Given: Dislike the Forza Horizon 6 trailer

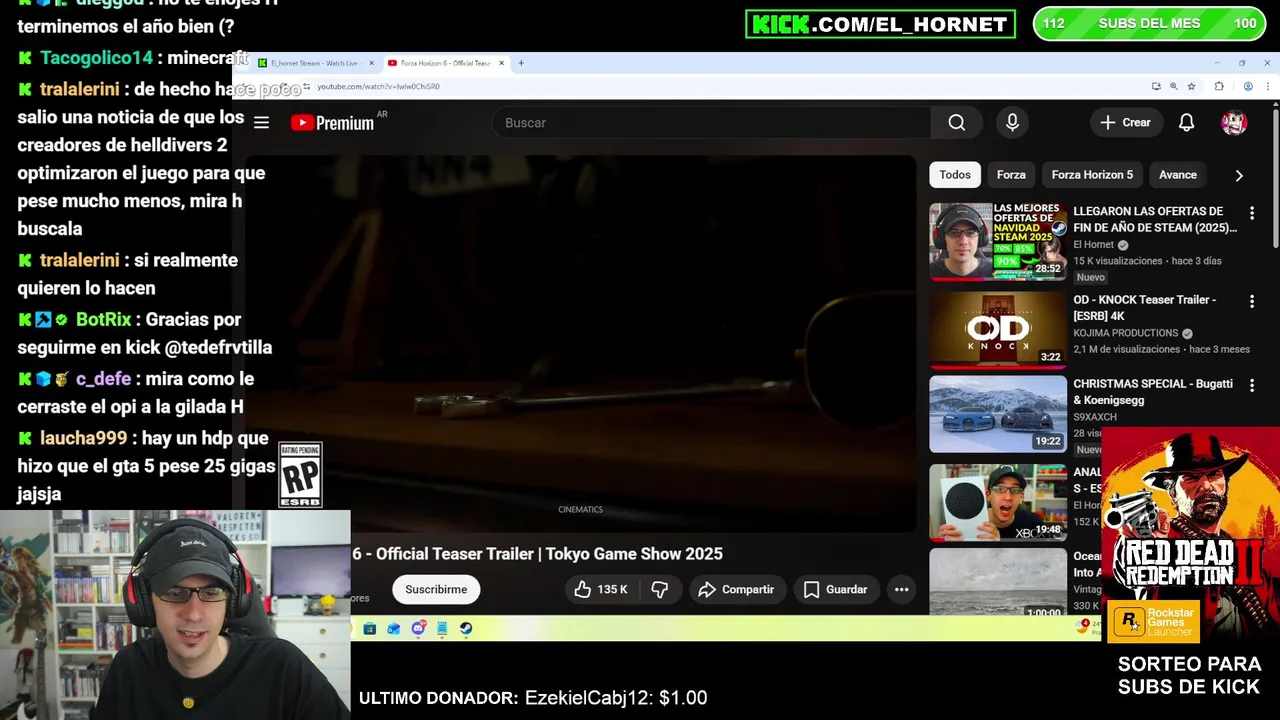Looking at the screenshot, I should point(660,589).
